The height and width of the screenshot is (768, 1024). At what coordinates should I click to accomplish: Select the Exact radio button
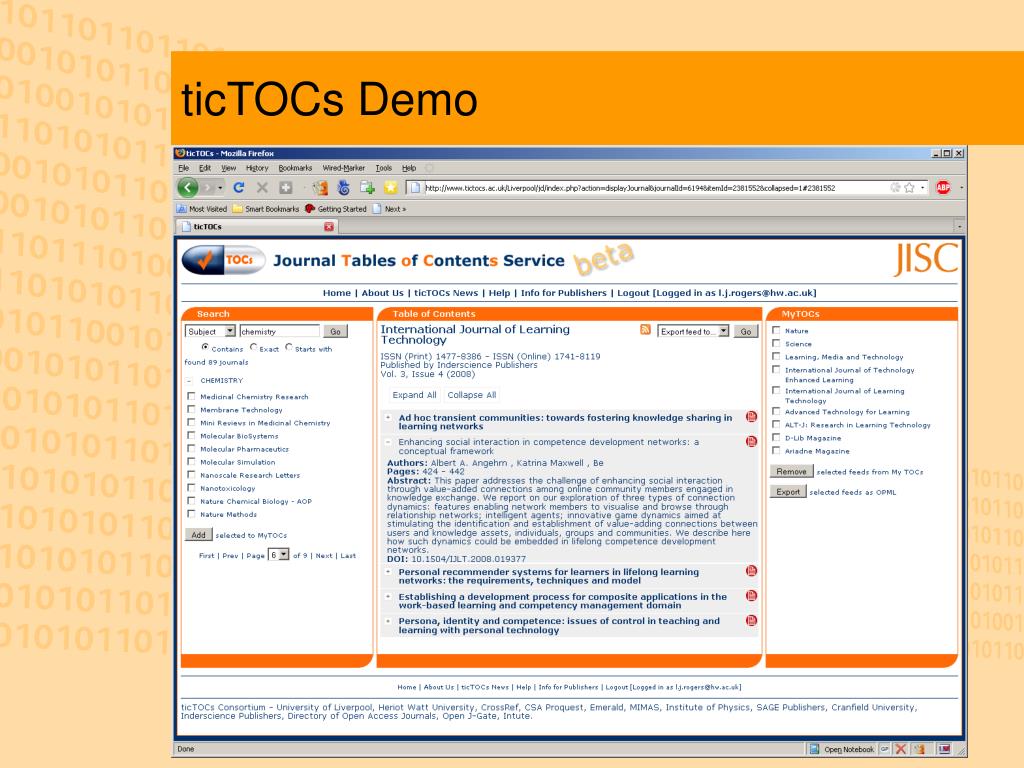click(x=253, y=347)
